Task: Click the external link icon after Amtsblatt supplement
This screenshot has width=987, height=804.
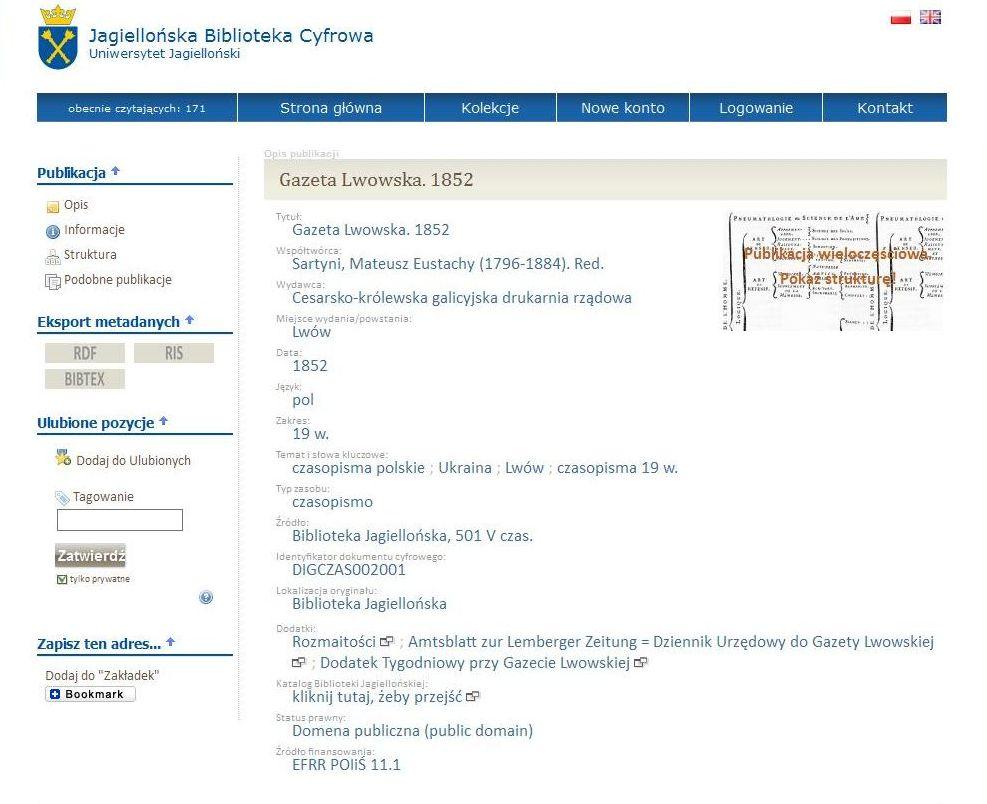Action: point(299,662)
